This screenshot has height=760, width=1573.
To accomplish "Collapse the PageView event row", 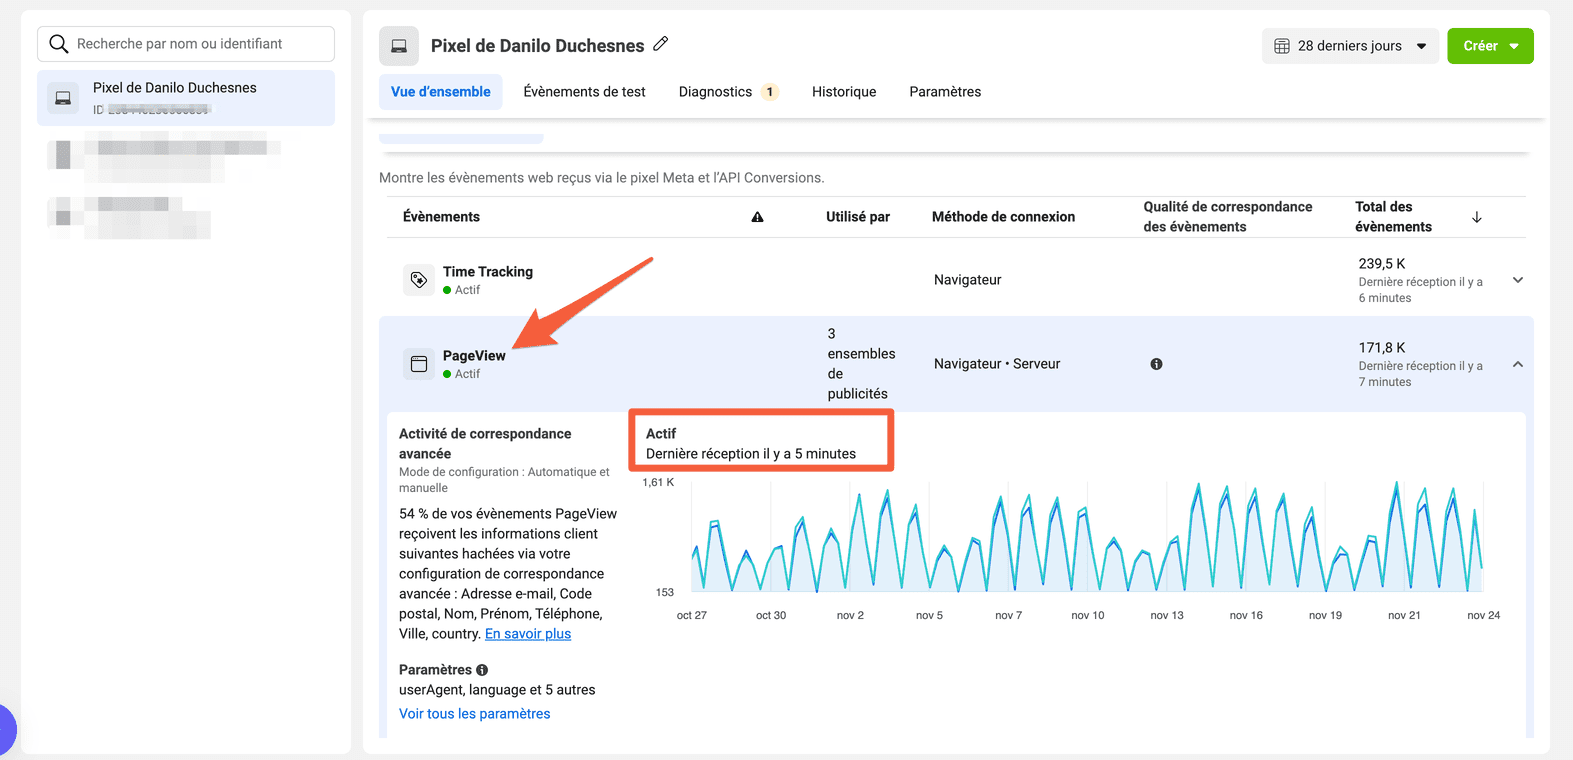I will coord(1518,364).
